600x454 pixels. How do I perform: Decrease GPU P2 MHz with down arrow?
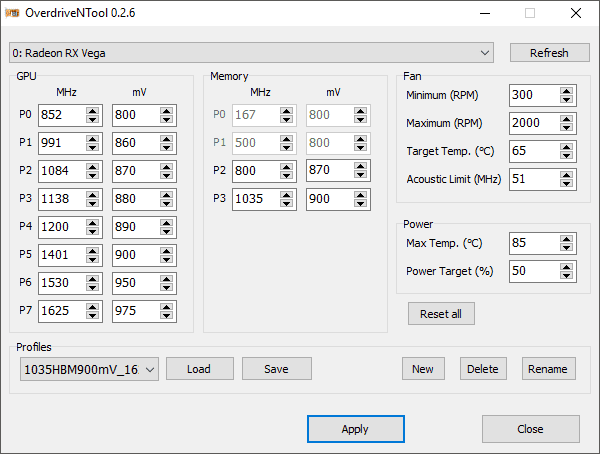[x=92, y=175]
